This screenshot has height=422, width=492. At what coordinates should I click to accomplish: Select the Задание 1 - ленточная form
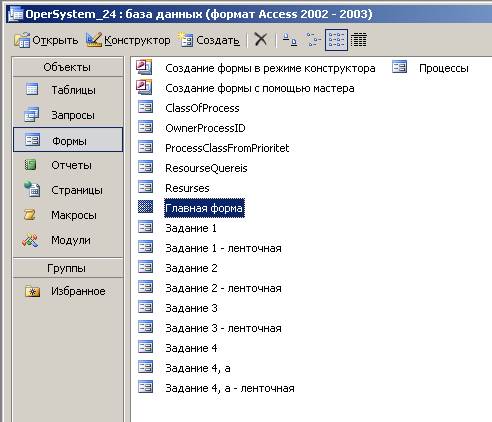tap(223, 248)
